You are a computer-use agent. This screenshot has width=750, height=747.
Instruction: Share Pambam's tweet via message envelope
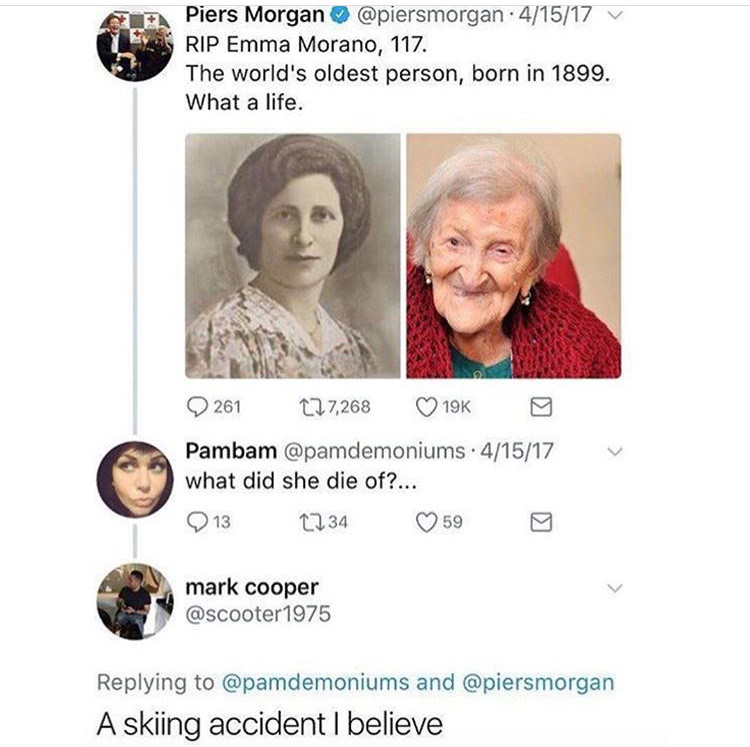pos(541,522)
